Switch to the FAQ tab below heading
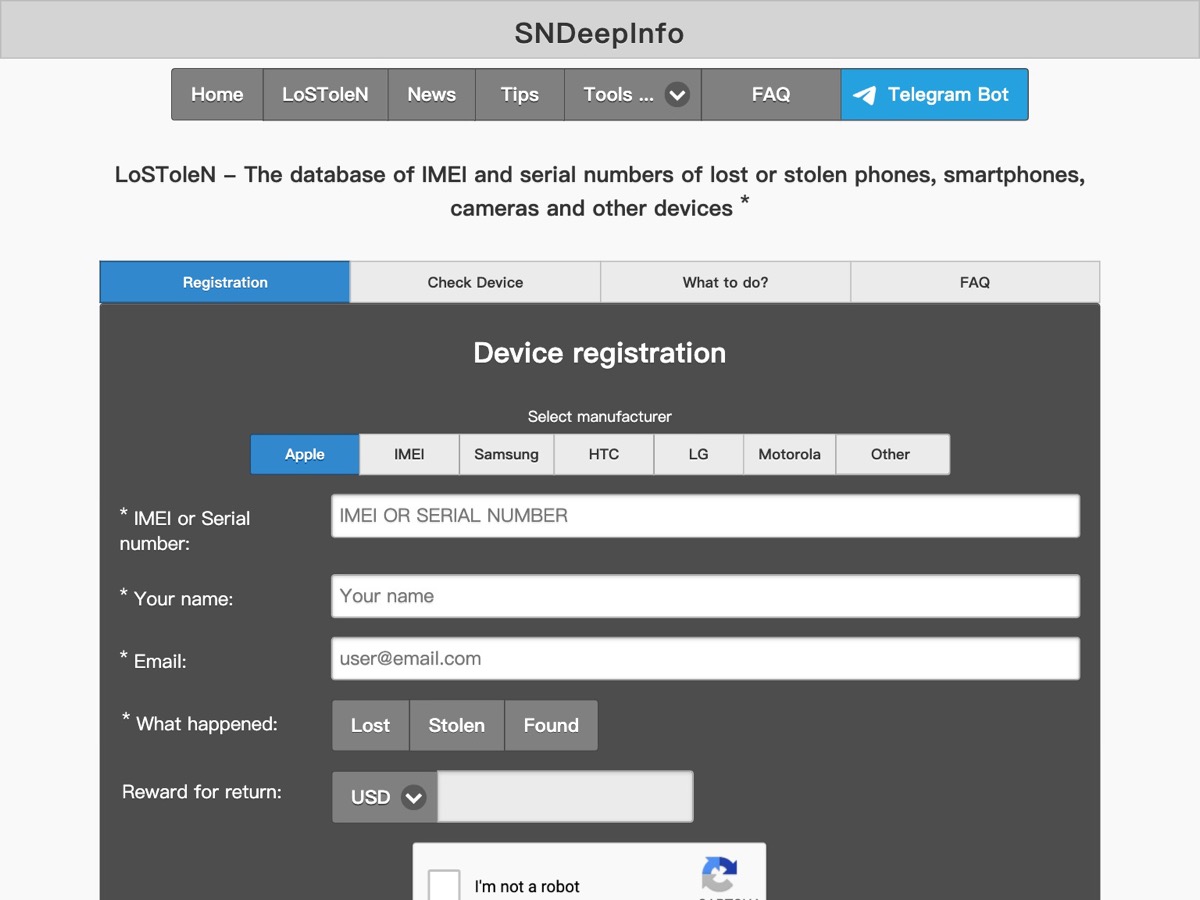This screenshot has height=900, width=1200. [x=975, y=282]
